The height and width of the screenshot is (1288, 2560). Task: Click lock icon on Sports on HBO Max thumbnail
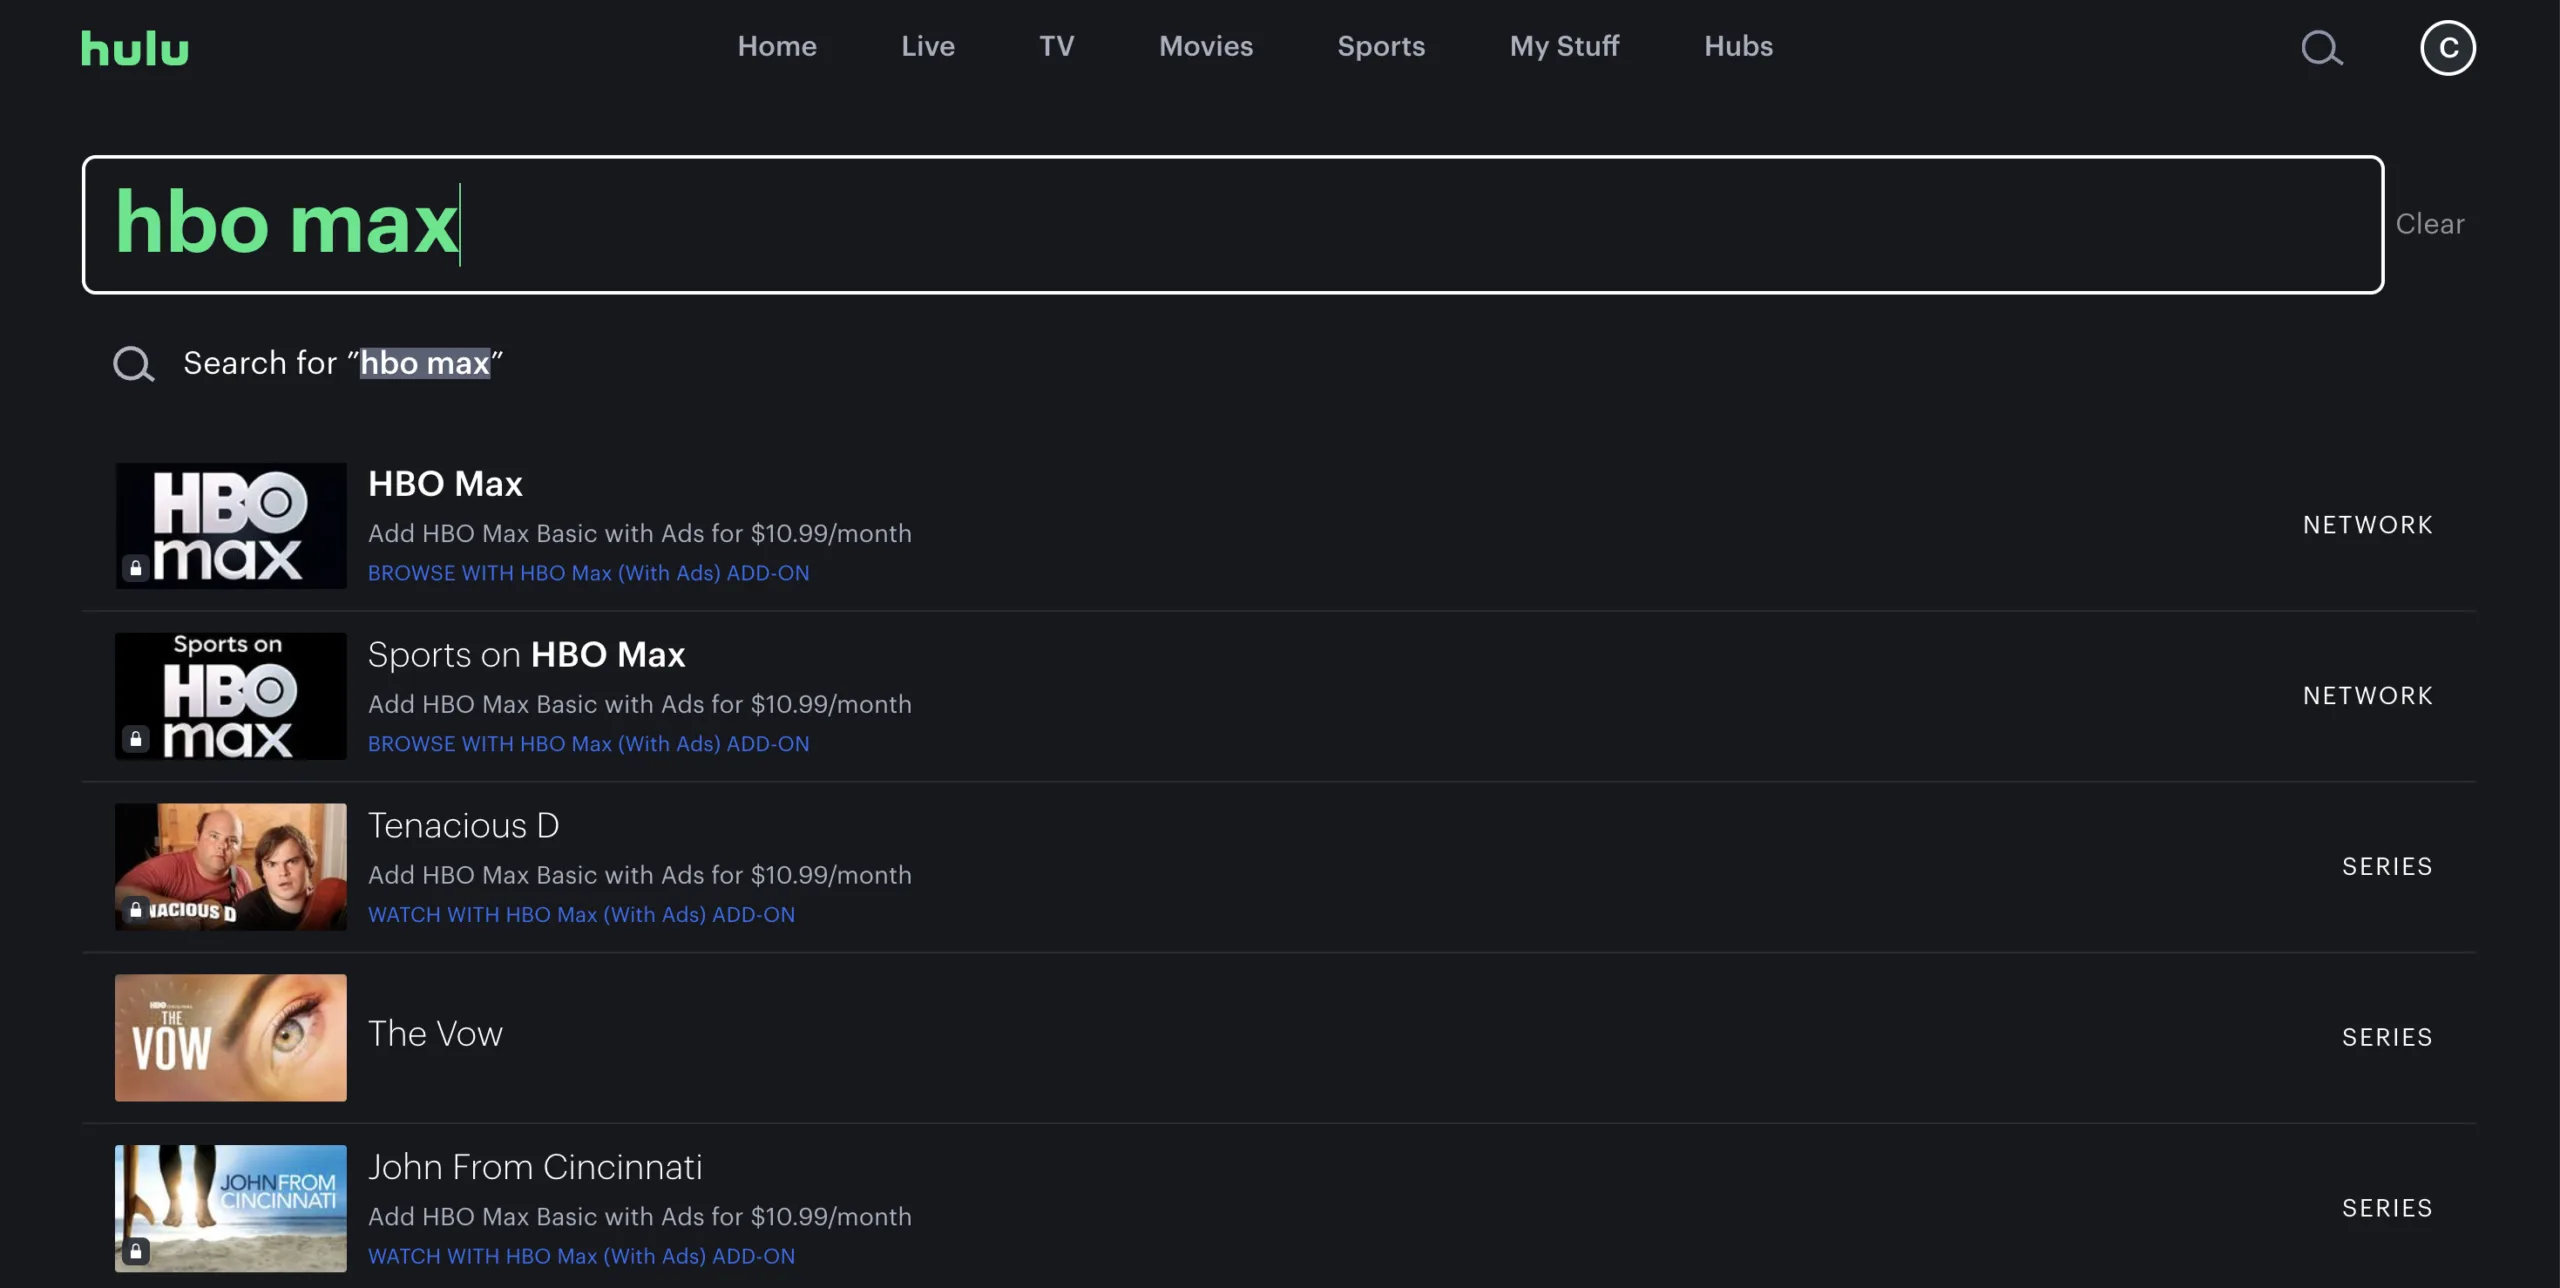click(136, 739)
